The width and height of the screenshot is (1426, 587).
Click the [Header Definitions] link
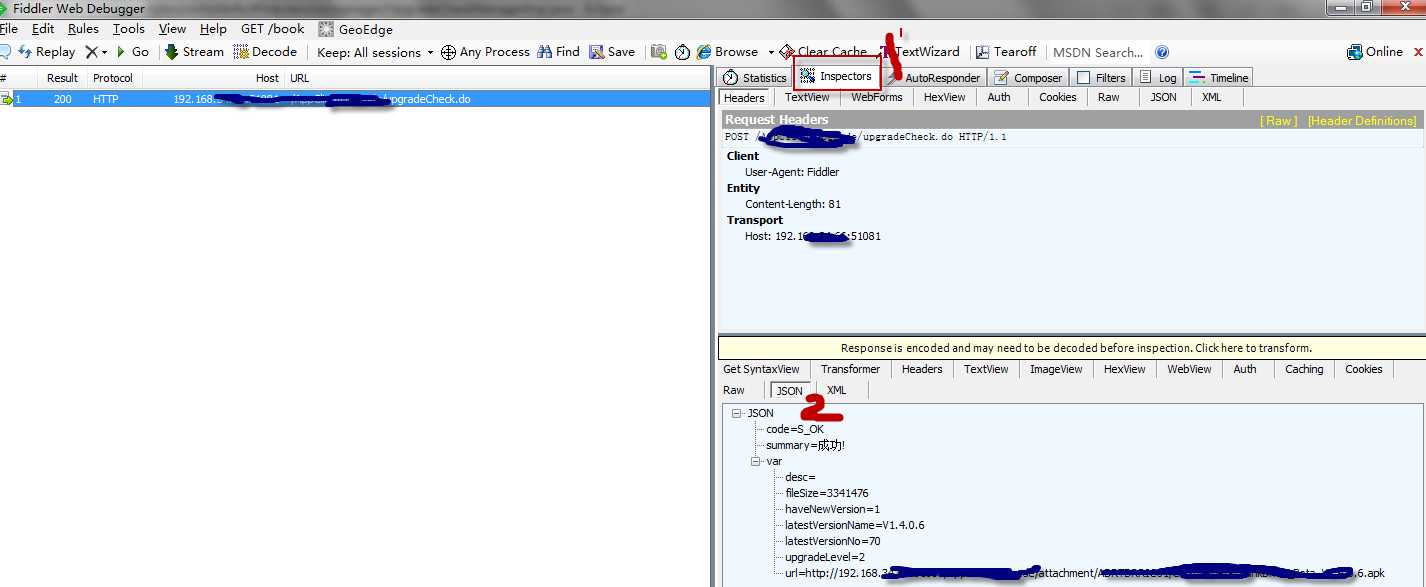click(x=1362, y=121)
